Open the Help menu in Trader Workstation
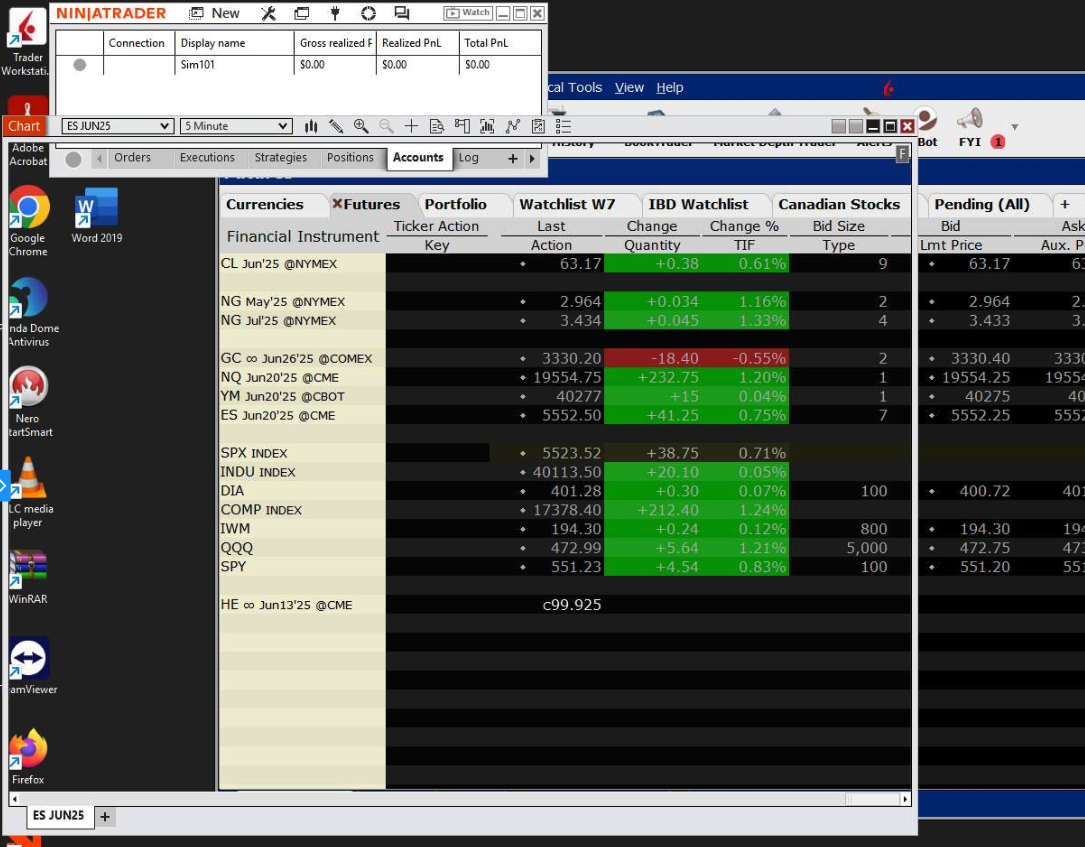 670,87
